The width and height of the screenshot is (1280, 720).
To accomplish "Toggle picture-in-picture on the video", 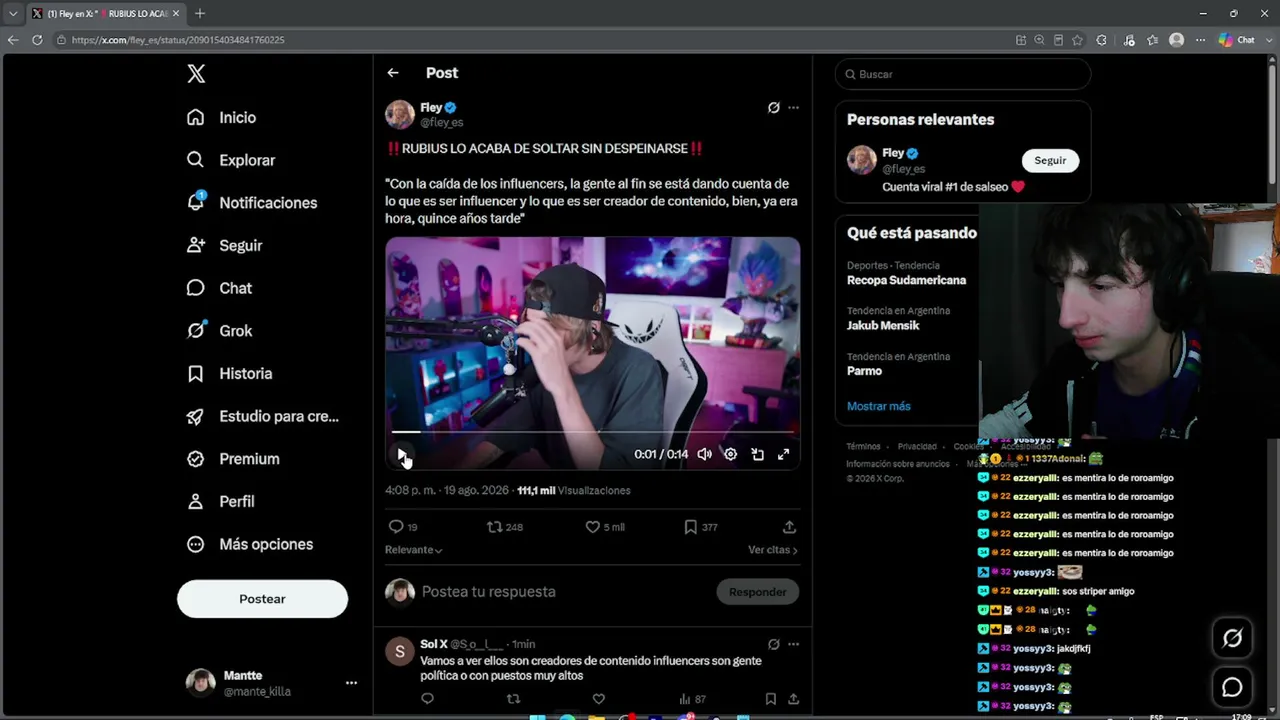I will (x=757, y=454).
